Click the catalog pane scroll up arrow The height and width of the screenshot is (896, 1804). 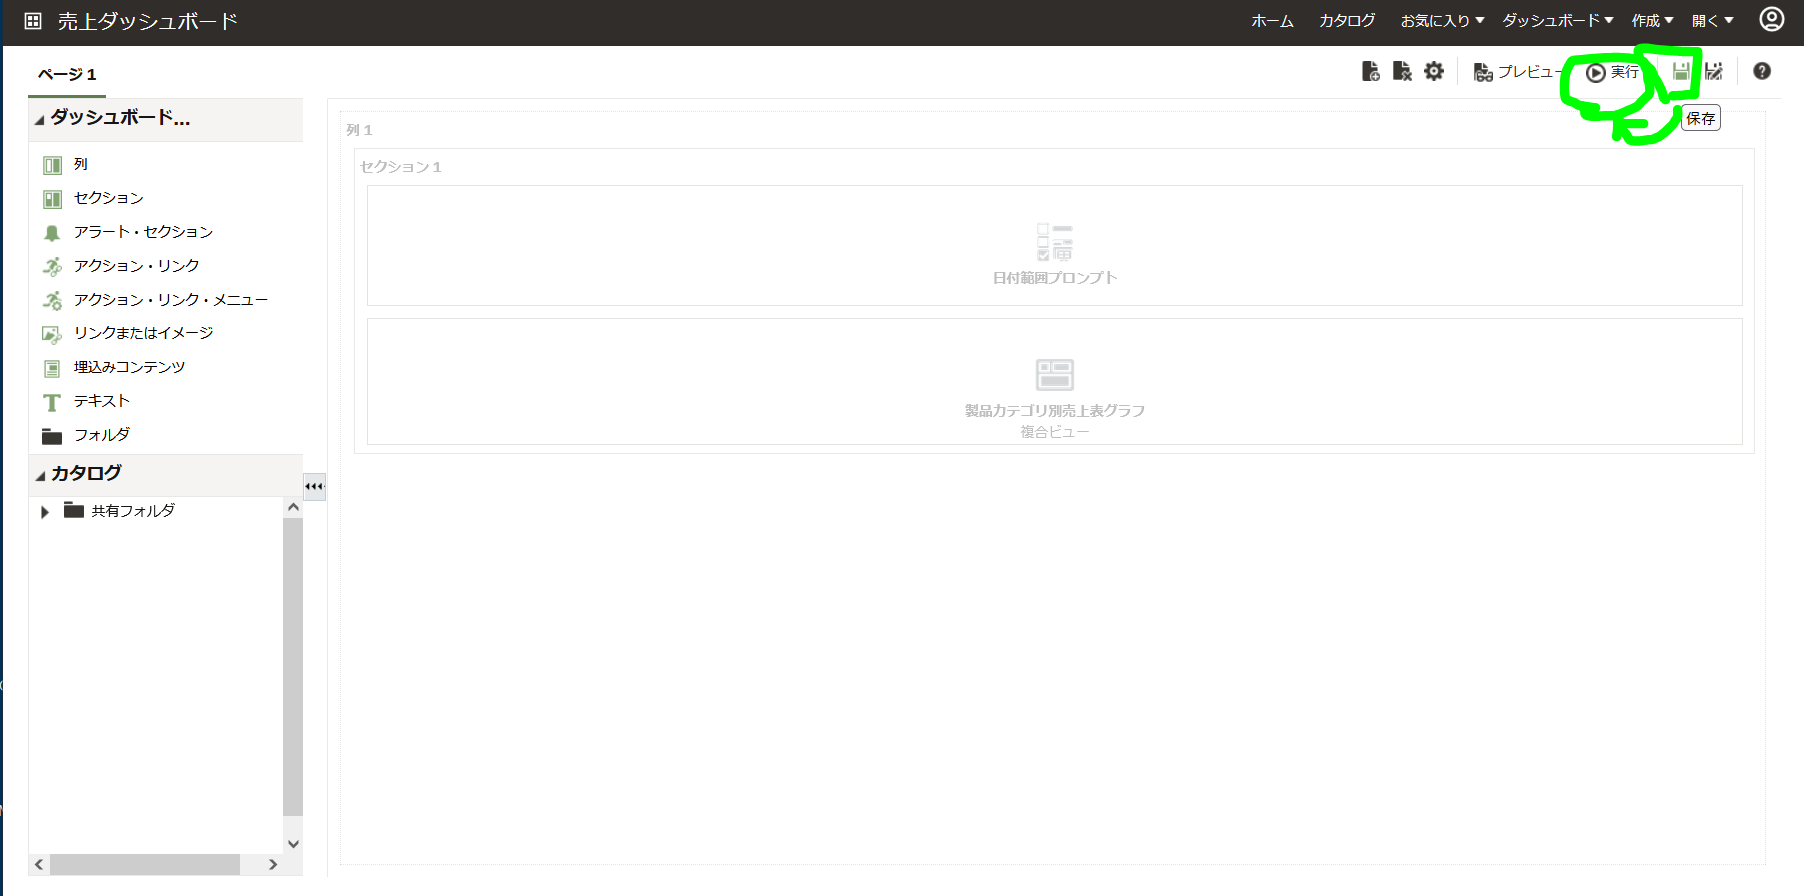coord(293,508)
